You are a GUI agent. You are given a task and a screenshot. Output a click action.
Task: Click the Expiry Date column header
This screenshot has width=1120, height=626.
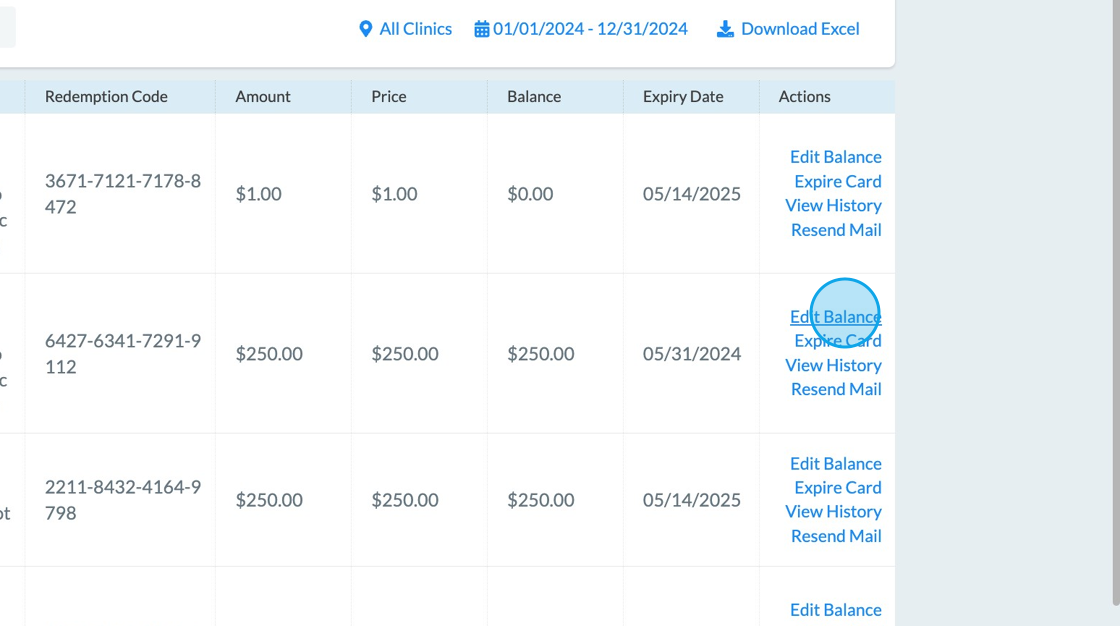683,96
